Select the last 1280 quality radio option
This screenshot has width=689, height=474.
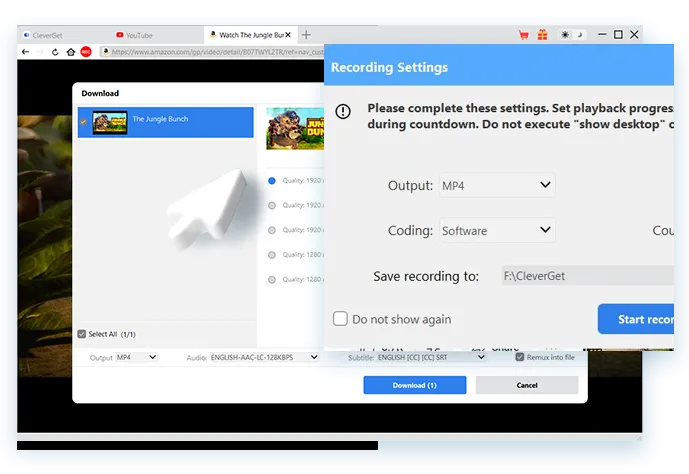(x=272, y=279)
